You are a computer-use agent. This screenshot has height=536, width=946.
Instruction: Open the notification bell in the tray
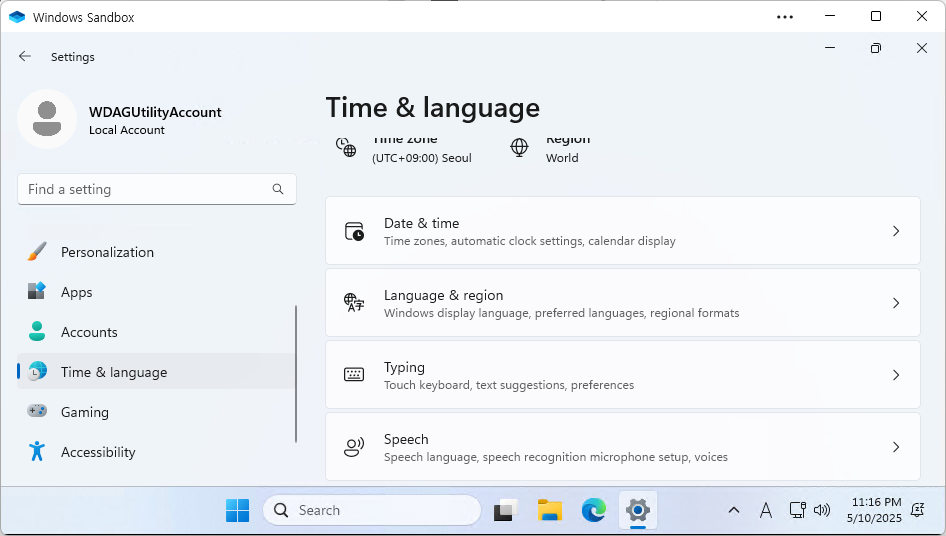[x=918, y=511]
